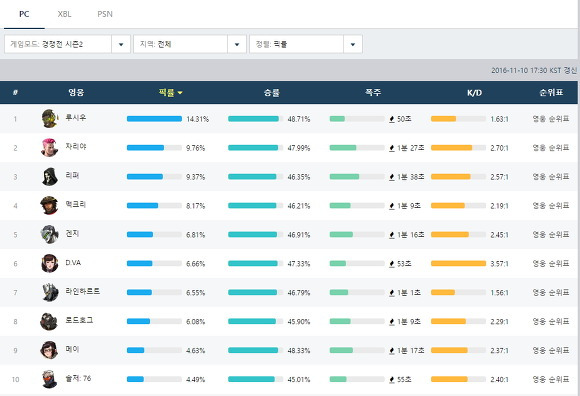
Task: Click the 영웅 column header
Action: click(76, 92)
